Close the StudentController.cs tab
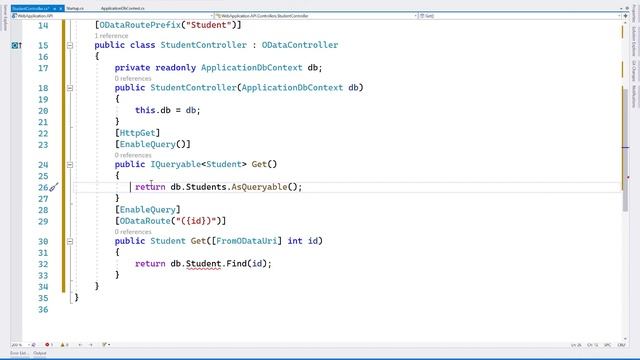 (61, 8)
